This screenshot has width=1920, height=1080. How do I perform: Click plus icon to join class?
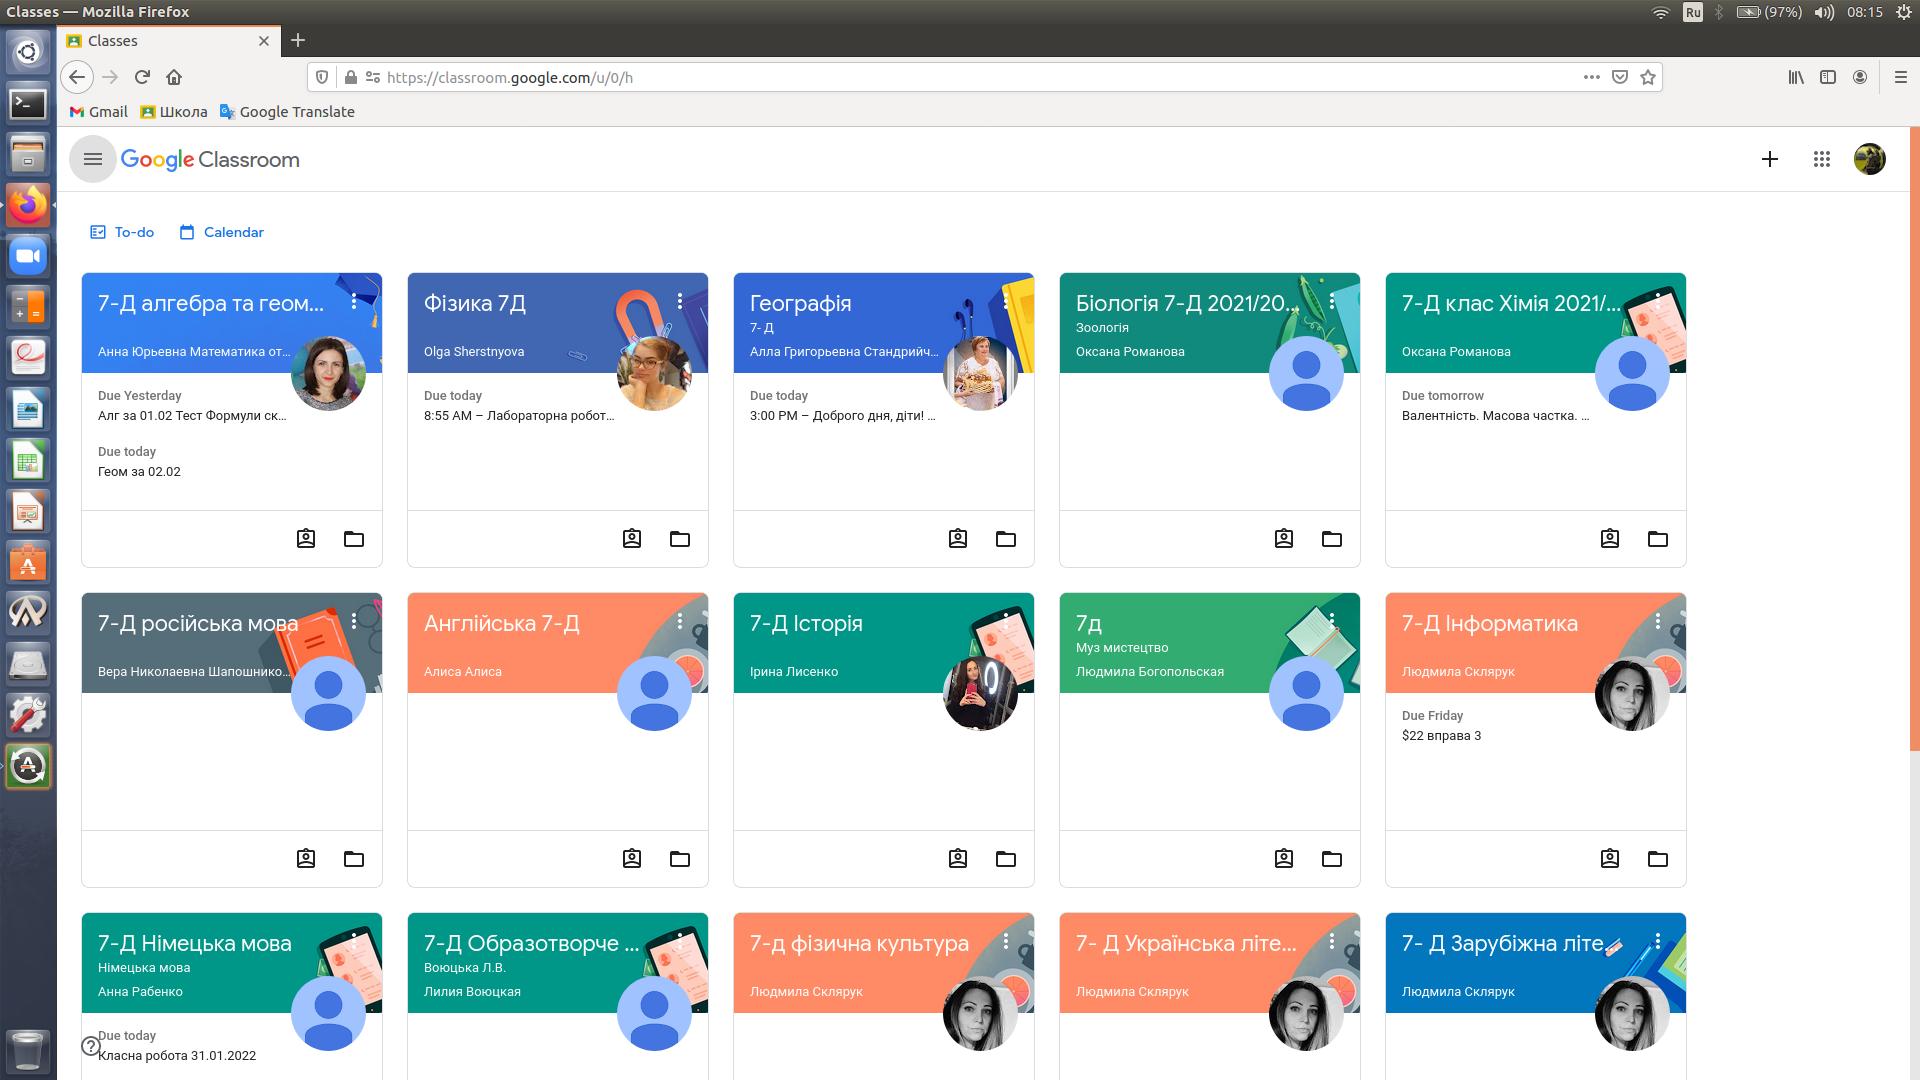pyautogui.click(x=1769, y=160)
